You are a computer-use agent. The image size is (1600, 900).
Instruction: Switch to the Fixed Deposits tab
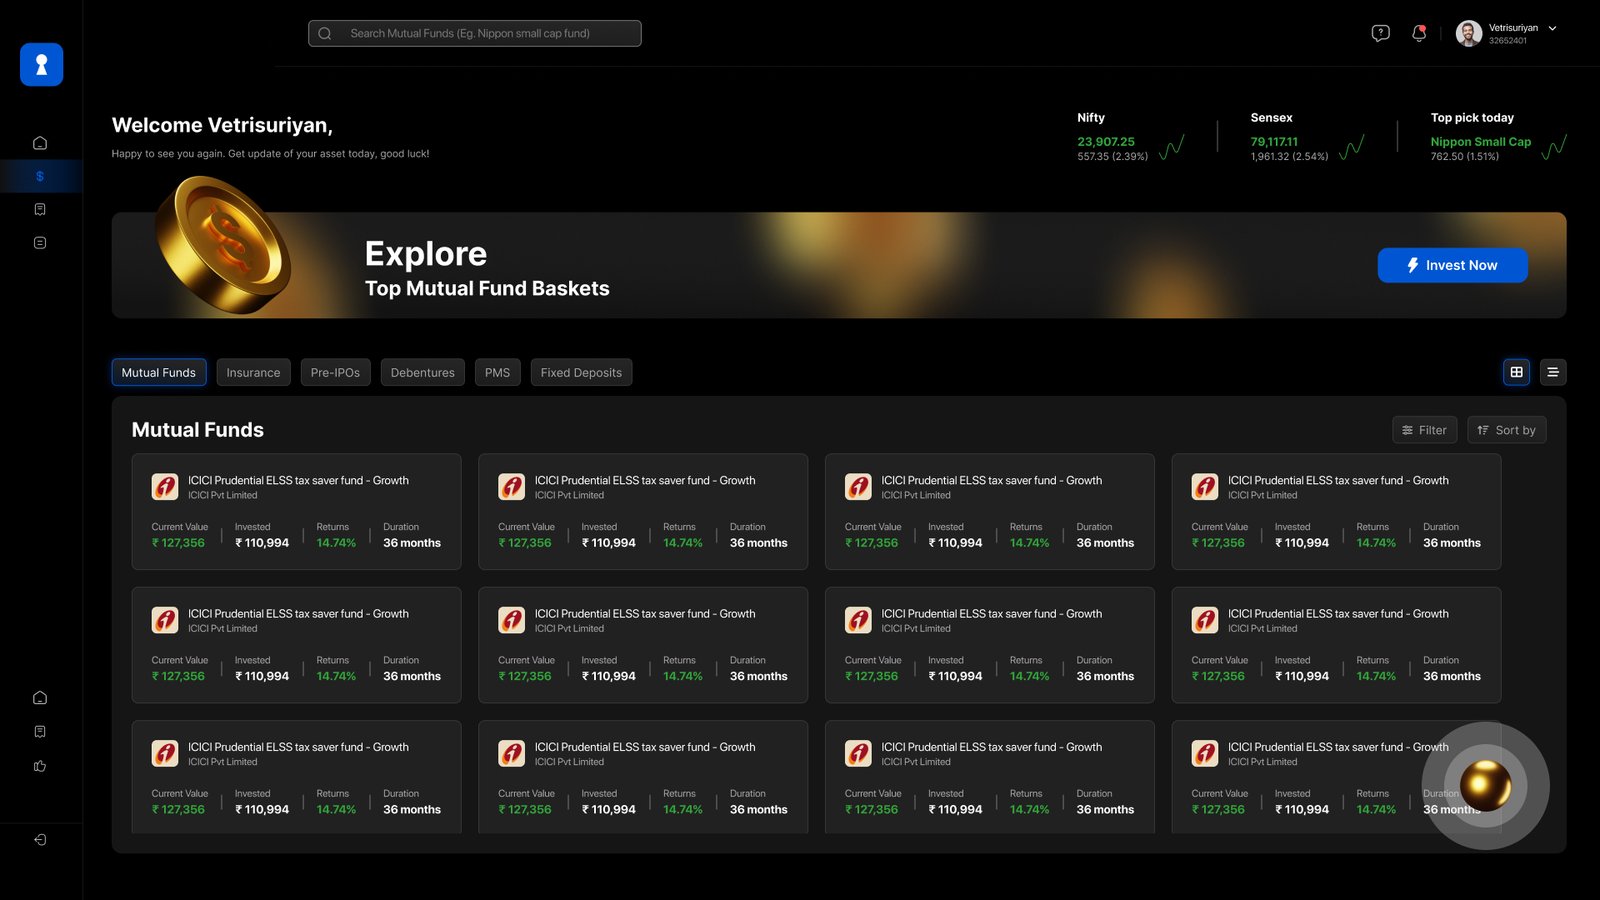[x=581, y=372]
